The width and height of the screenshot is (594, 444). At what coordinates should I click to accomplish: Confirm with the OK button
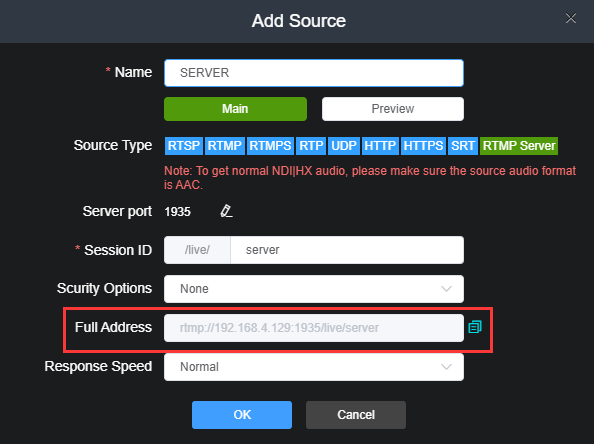click(x=242, y=415)
